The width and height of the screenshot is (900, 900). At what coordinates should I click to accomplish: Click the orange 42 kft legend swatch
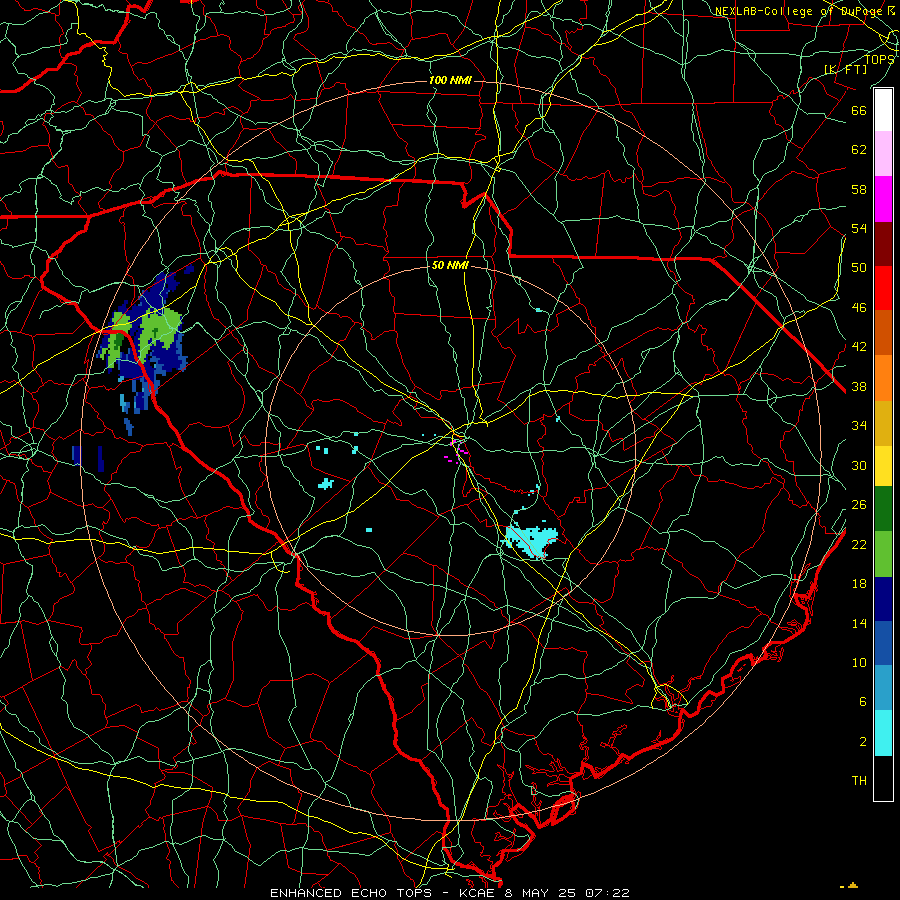(883, 377)
